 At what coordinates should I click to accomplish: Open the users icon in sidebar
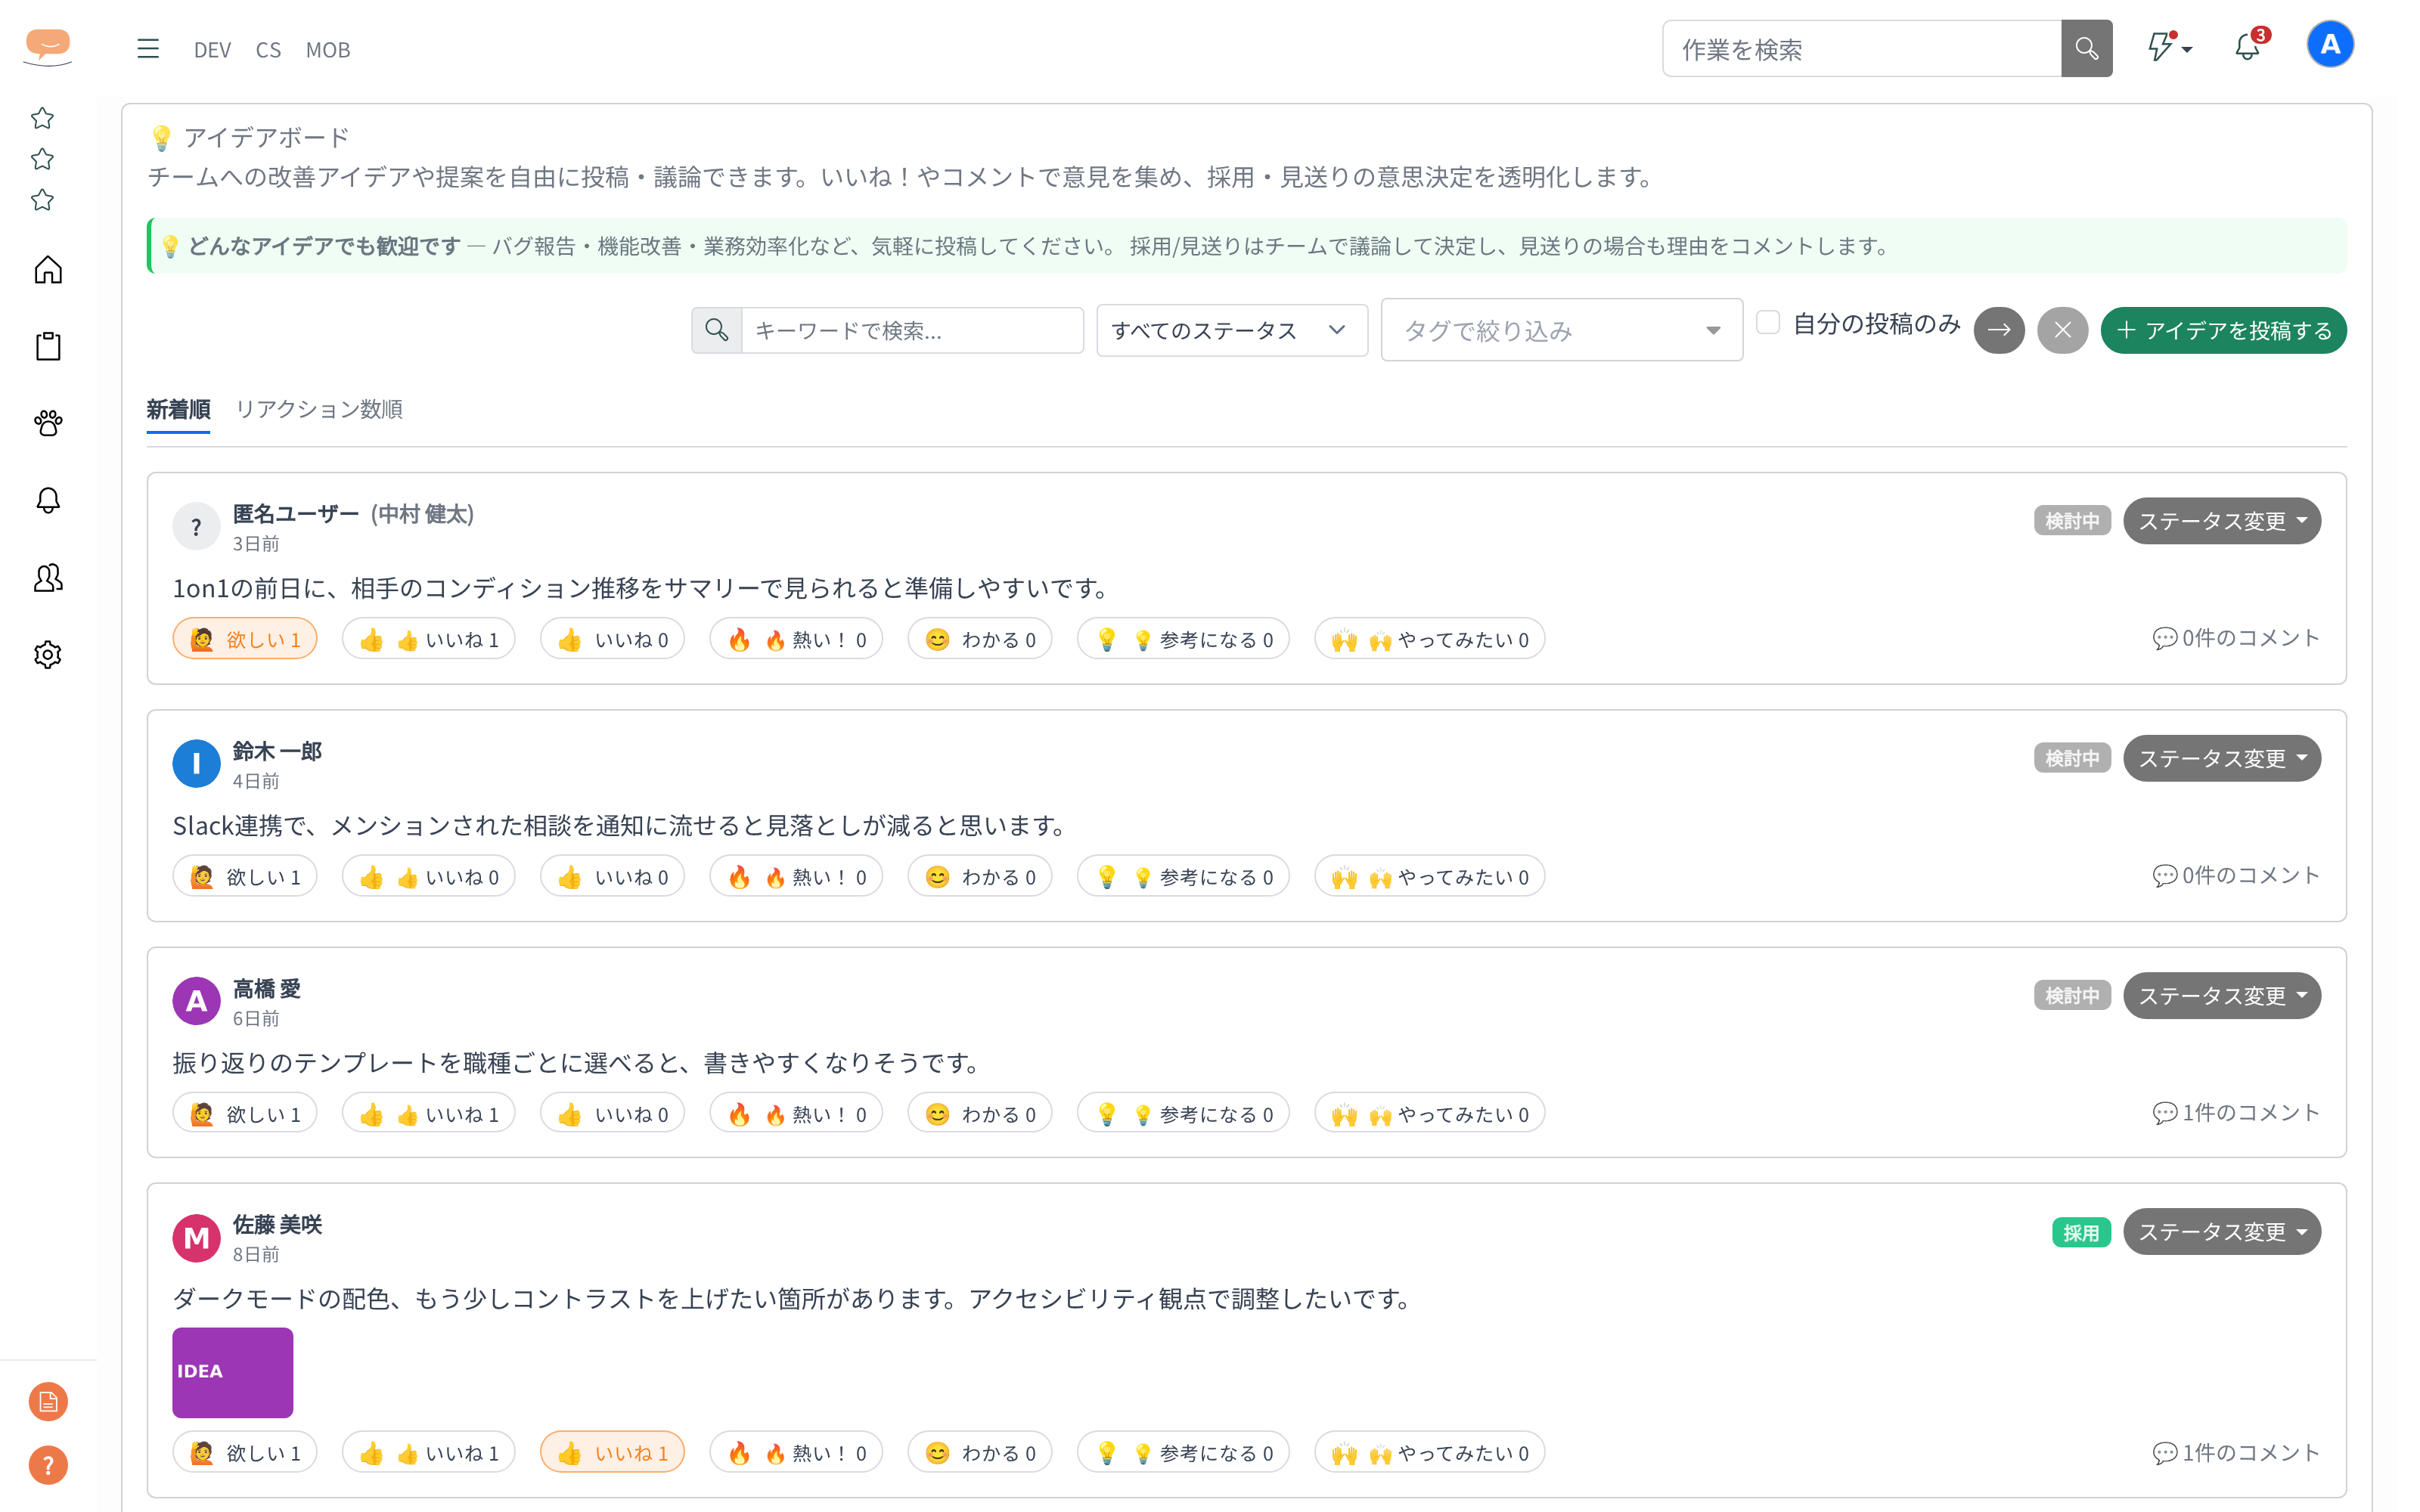[48, 578]
